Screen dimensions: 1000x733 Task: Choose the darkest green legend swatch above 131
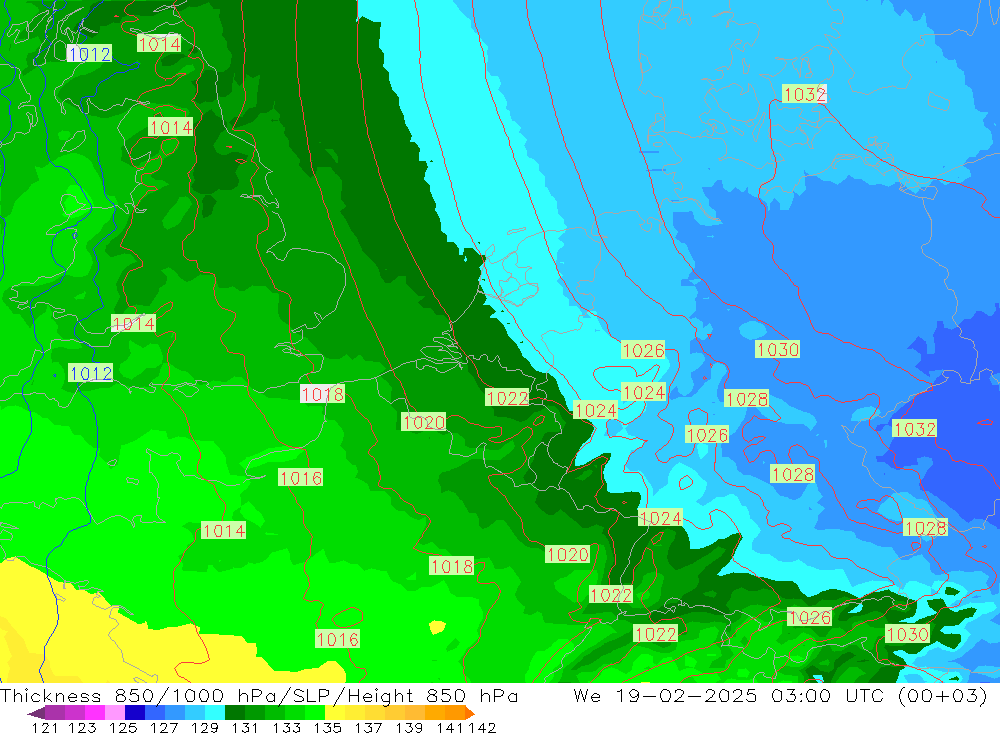click(235, 713)
